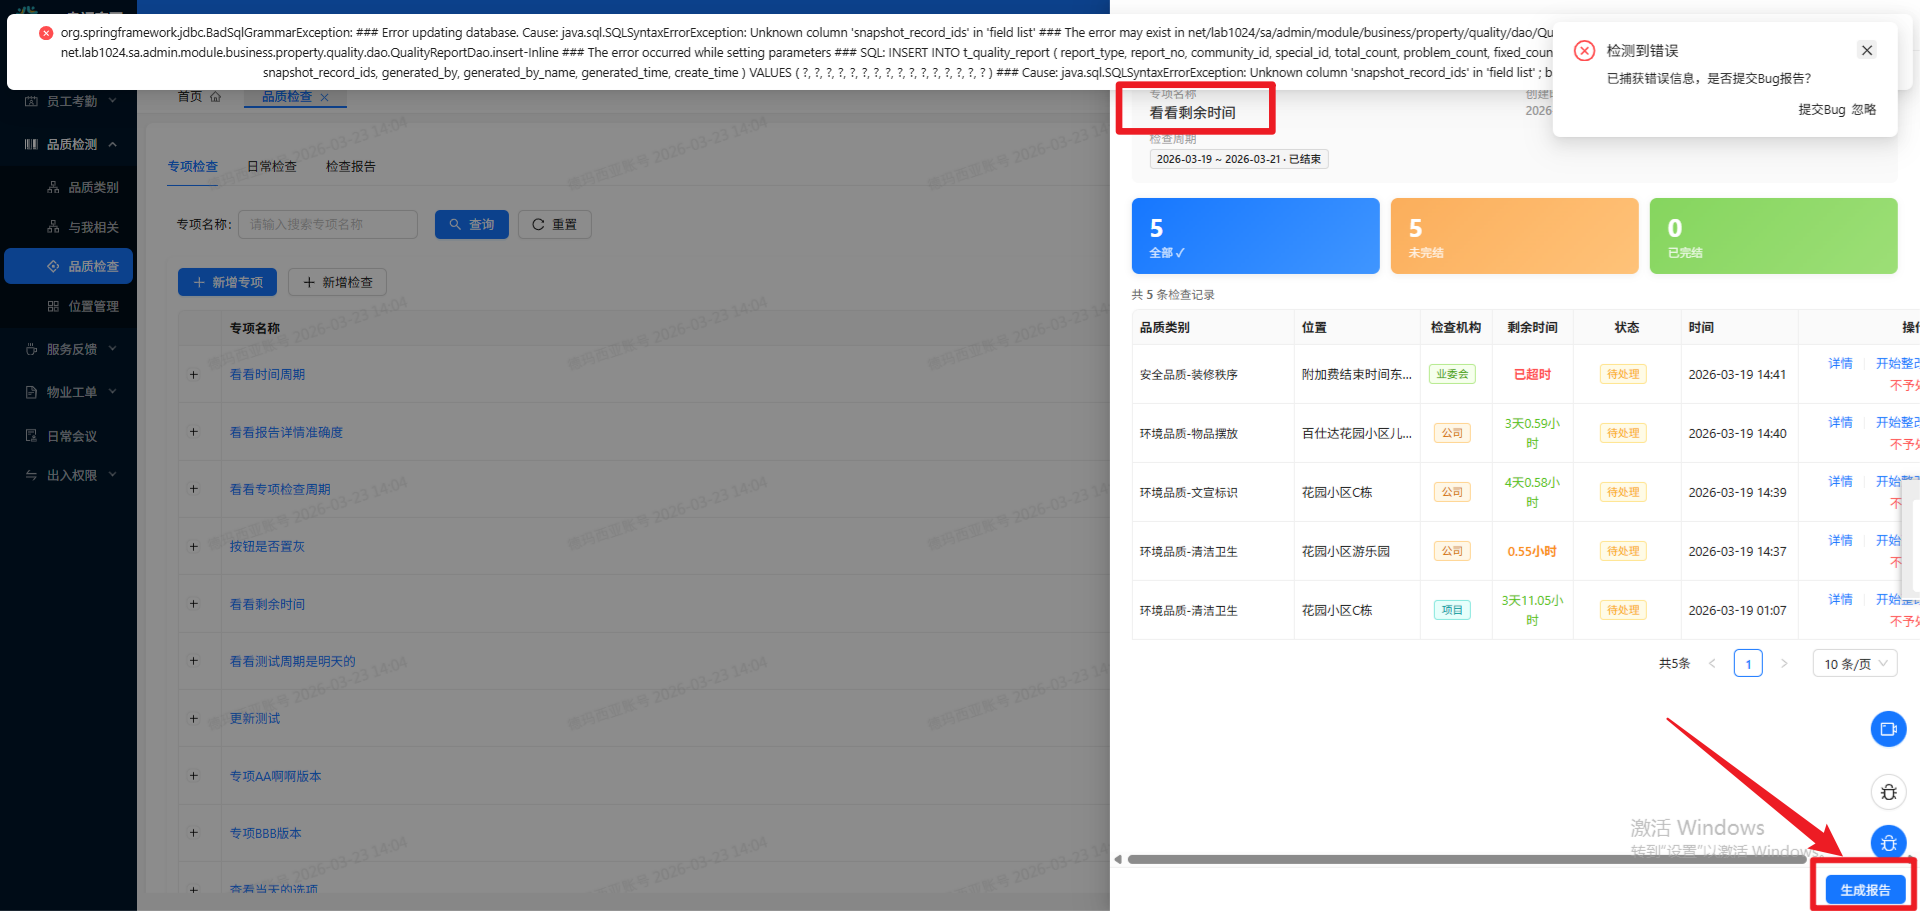
Task: Click the blue bug floating icon
Action: (x=1888, y=843)
